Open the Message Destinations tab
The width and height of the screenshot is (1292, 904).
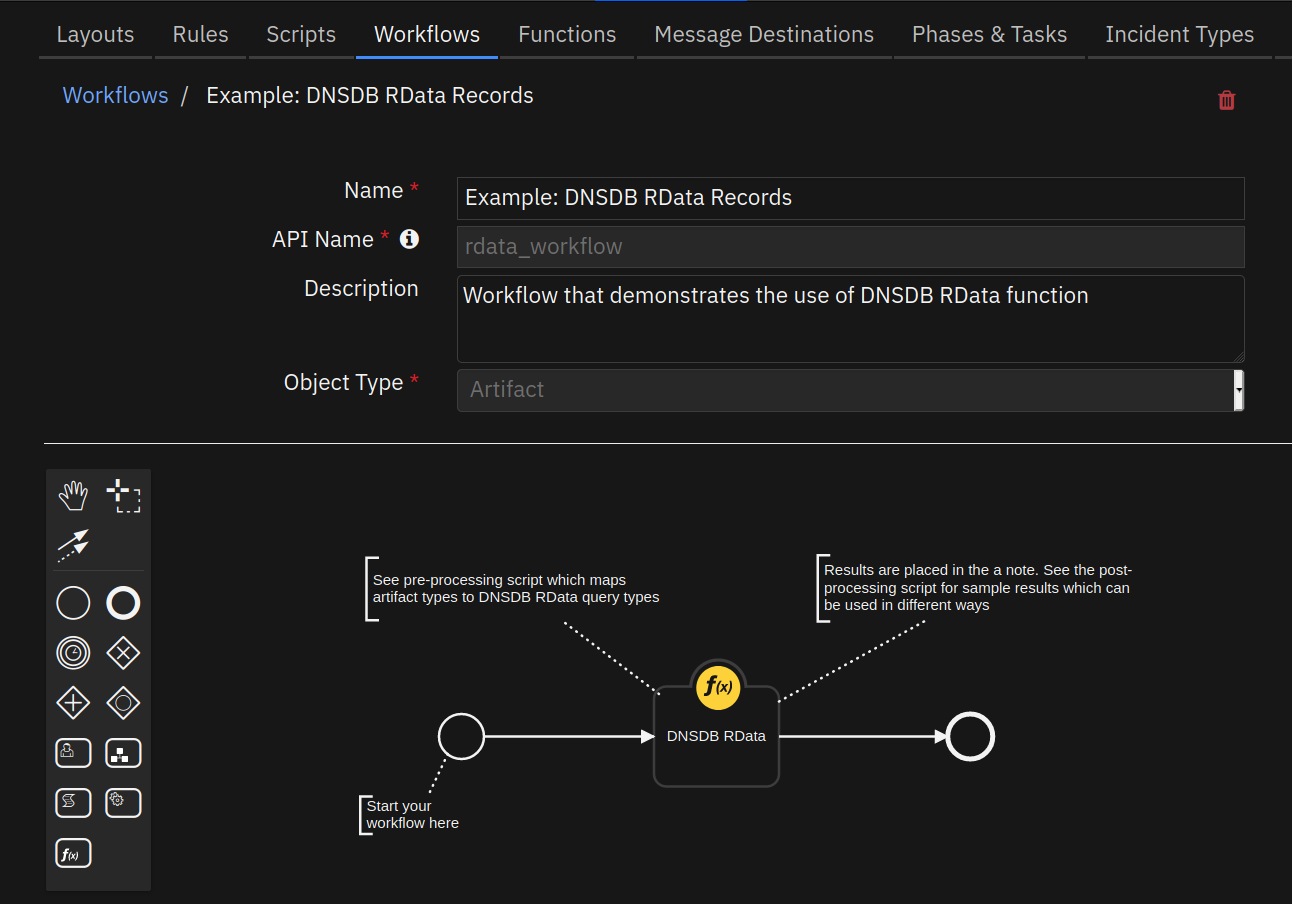pos(764,34)
